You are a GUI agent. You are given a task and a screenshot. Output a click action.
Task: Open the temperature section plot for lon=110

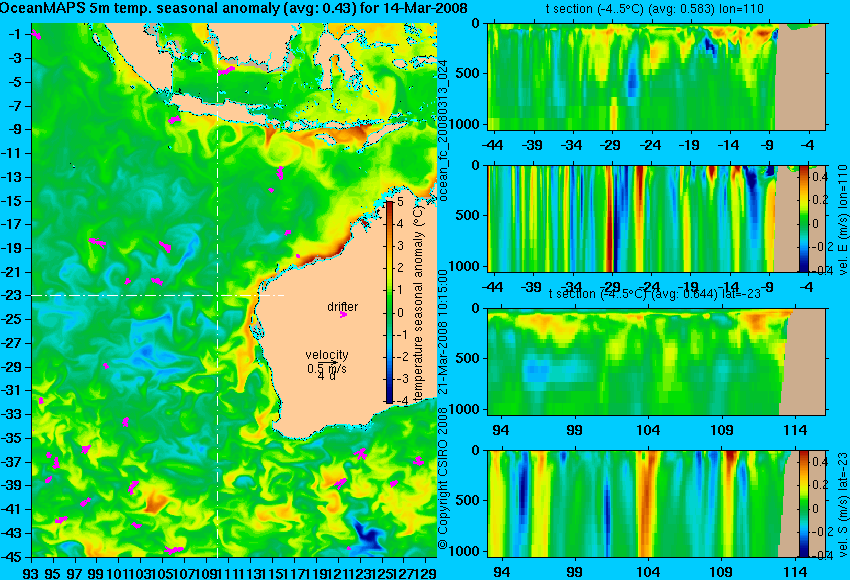click(656, 76)
